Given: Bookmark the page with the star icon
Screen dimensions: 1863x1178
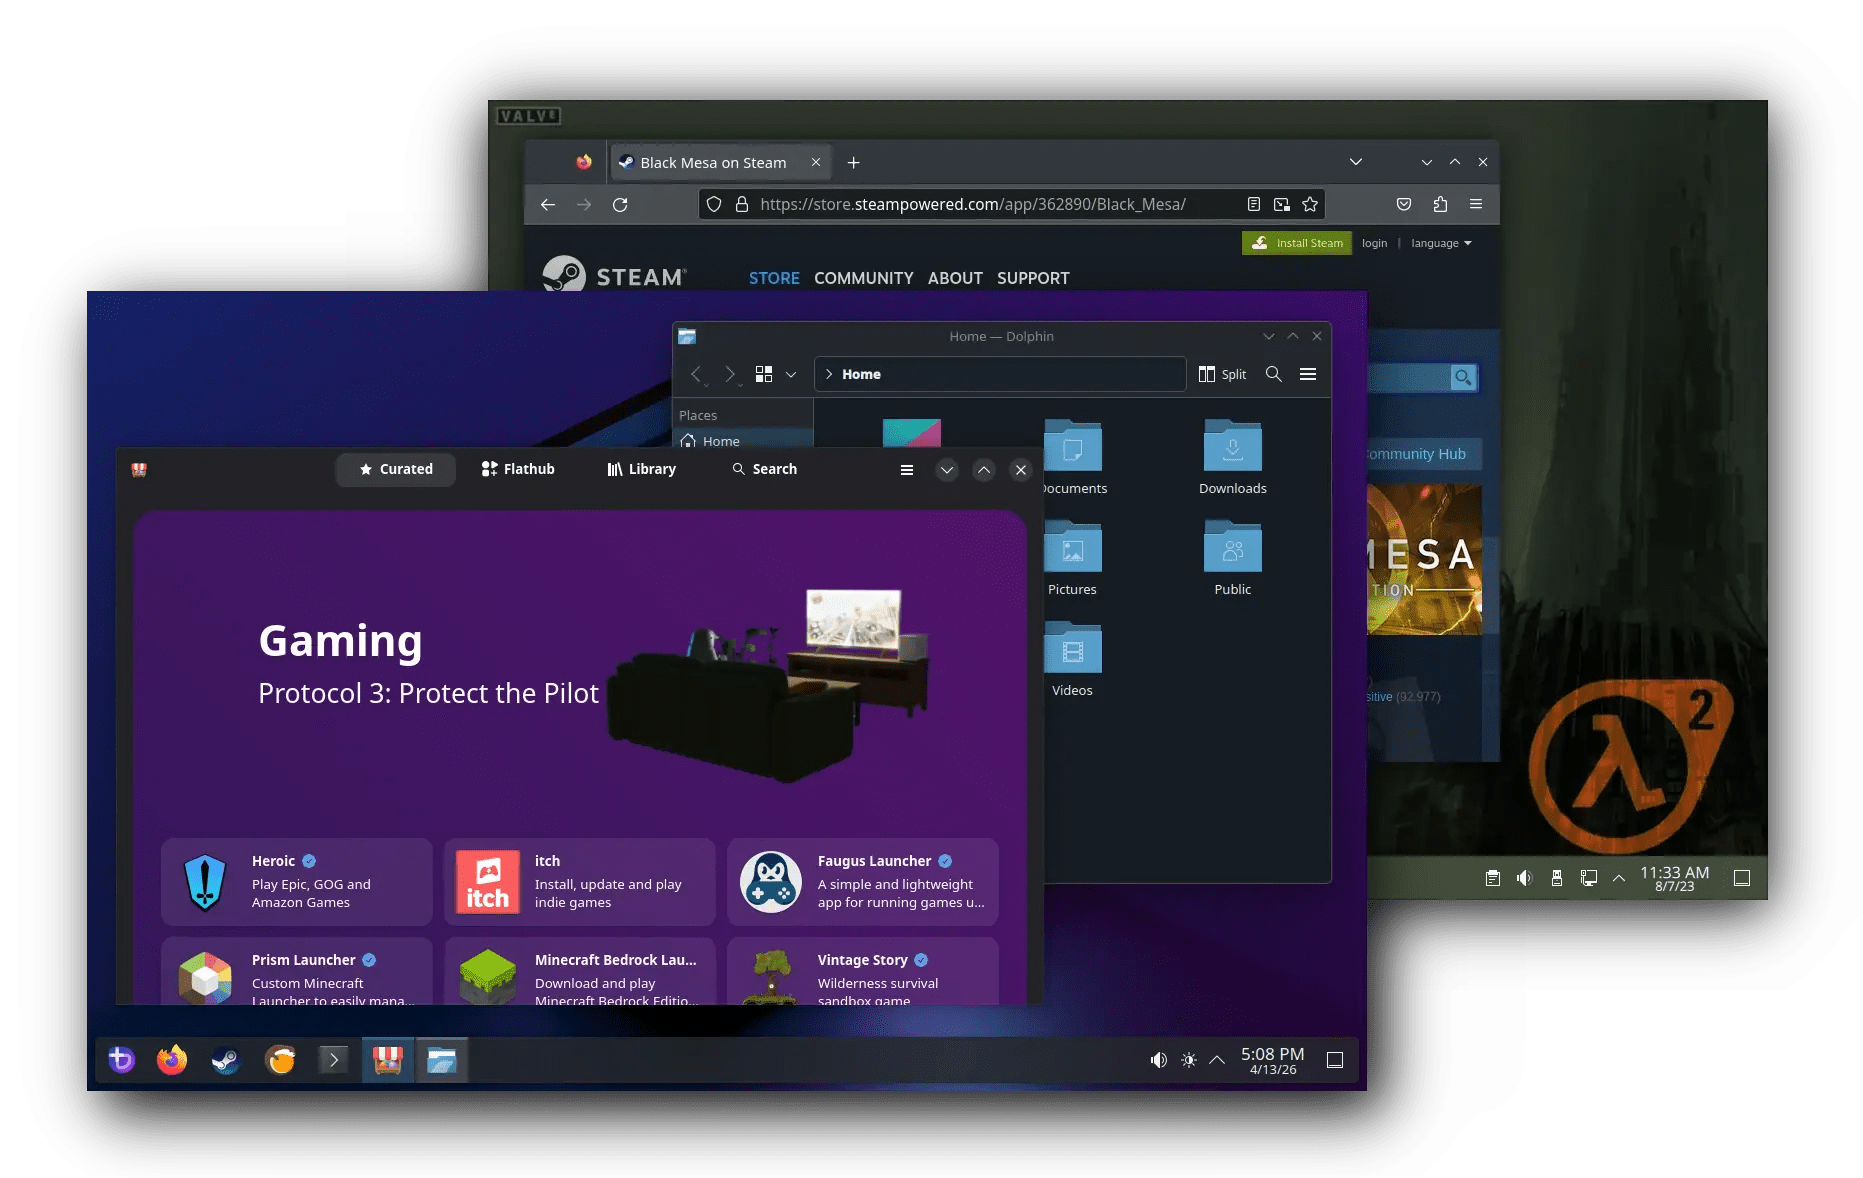Looking at the screenshot, I should pos(1310,204).
